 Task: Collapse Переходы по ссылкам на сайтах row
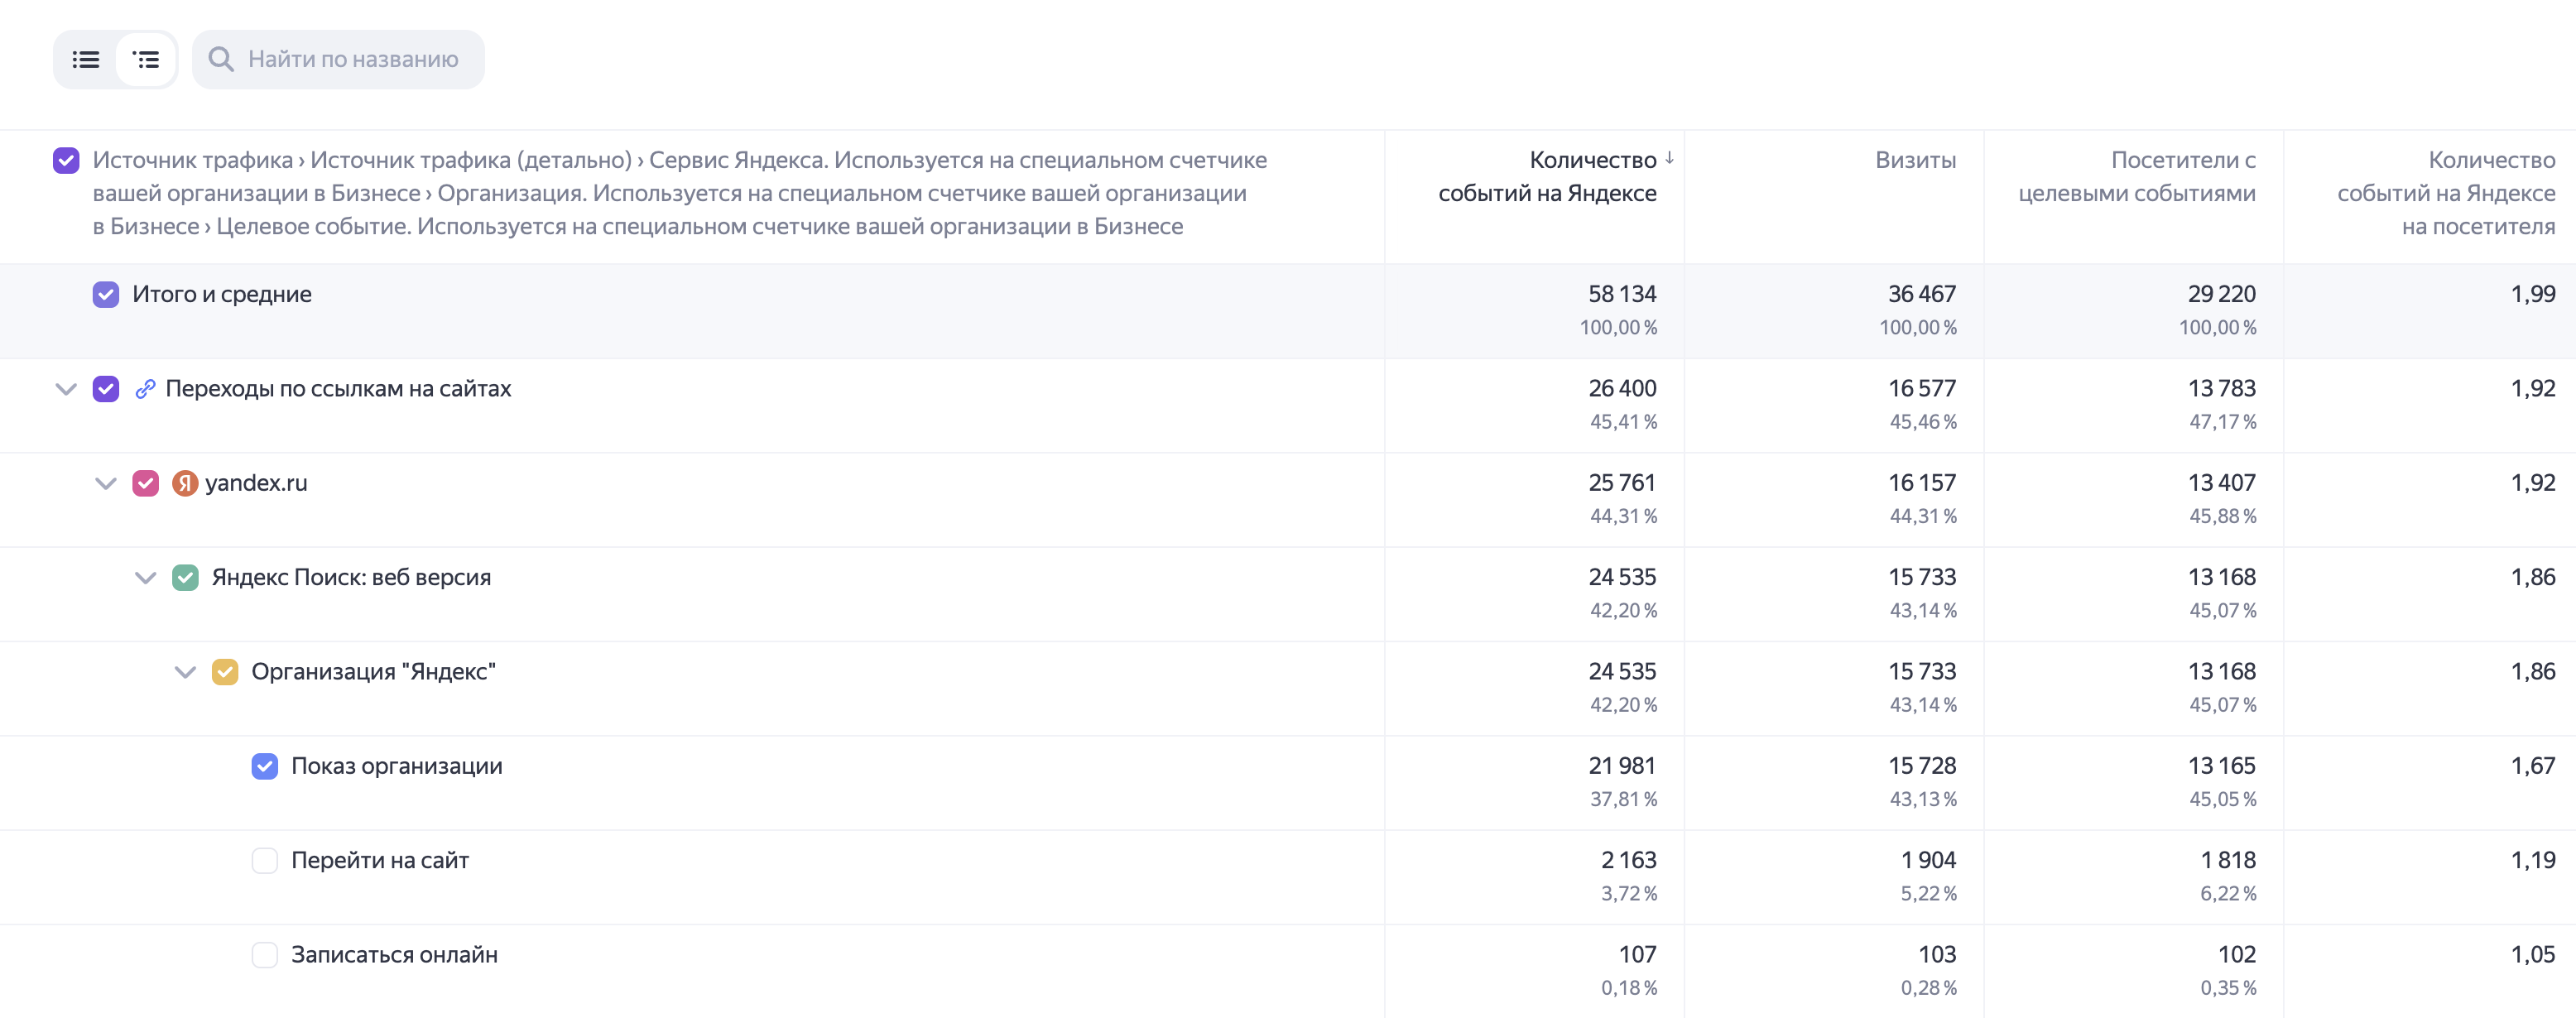tap(66, 389)
